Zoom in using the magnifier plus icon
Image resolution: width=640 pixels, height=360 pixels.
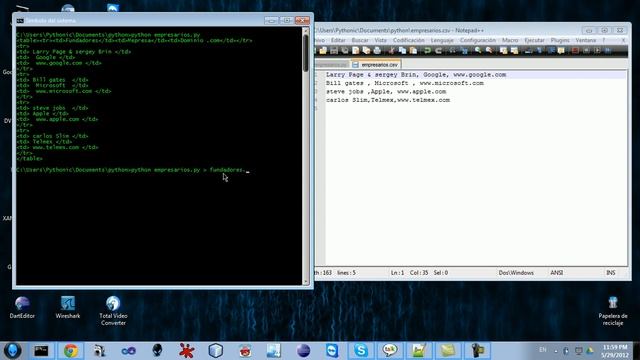point(478,51)
